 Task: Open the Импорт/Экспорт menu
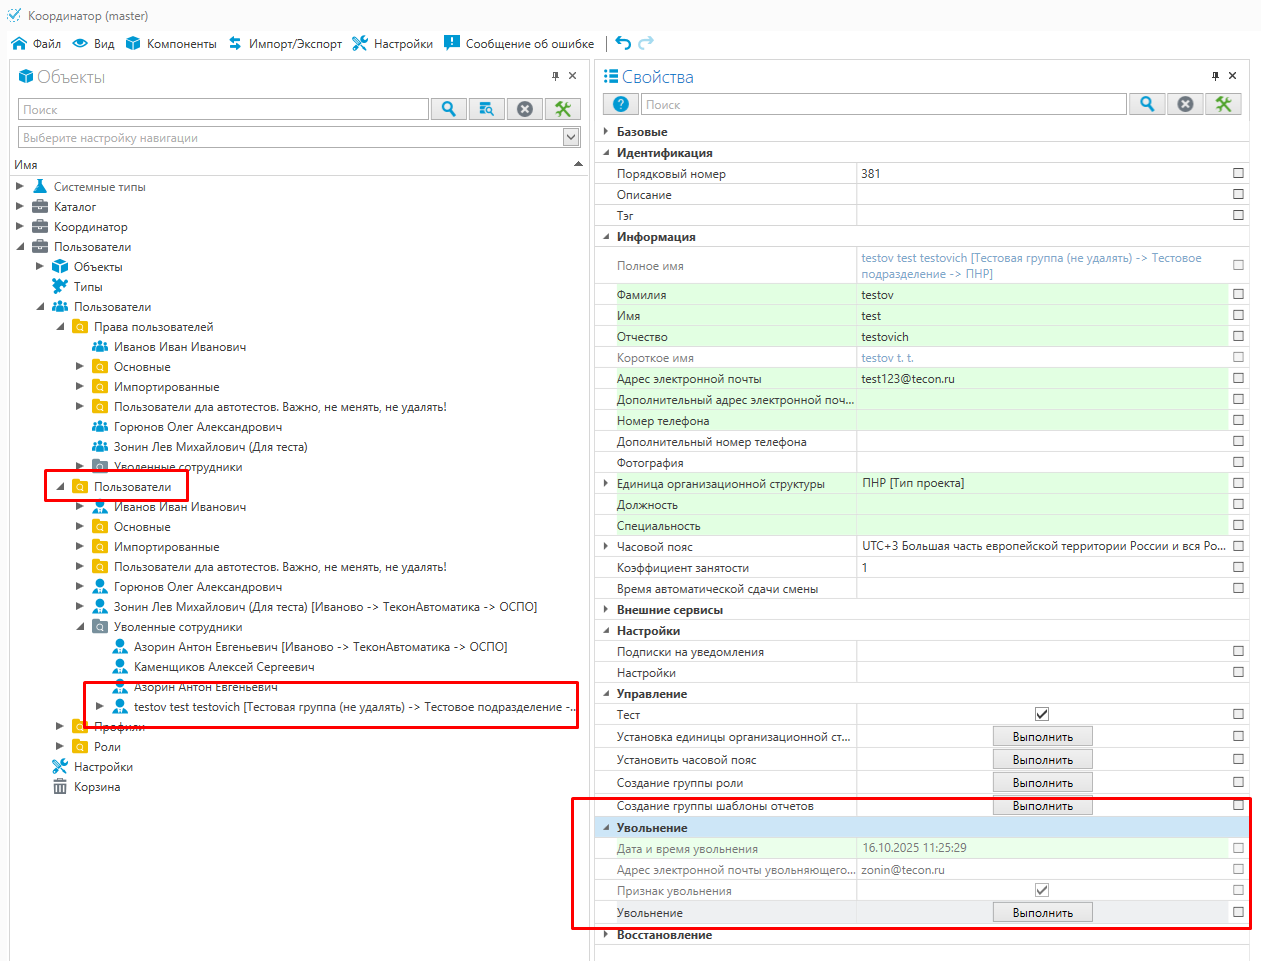coord(285,44)
